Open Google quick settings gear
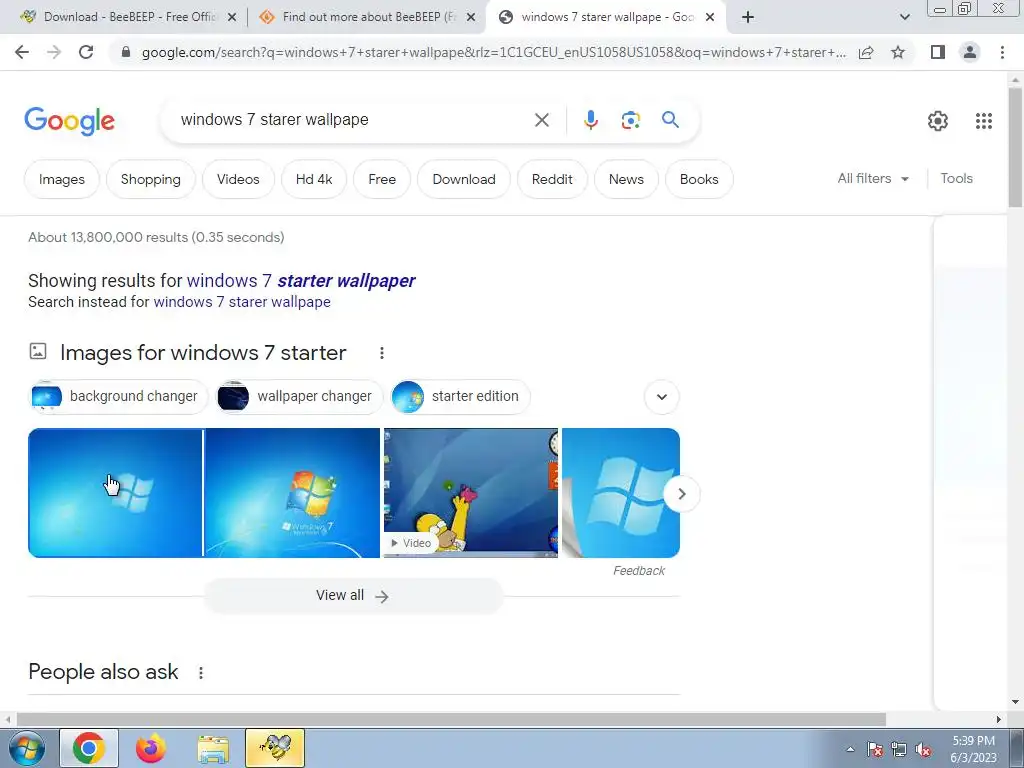This screenshot has height=768, width=1024. point(938,121)
